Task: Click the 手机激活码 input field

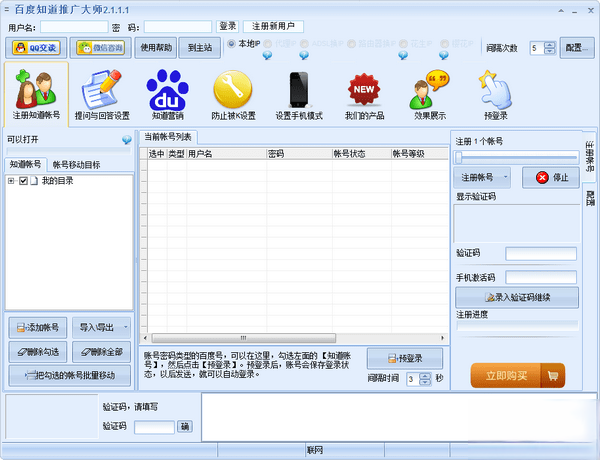Action: (540, 277)
